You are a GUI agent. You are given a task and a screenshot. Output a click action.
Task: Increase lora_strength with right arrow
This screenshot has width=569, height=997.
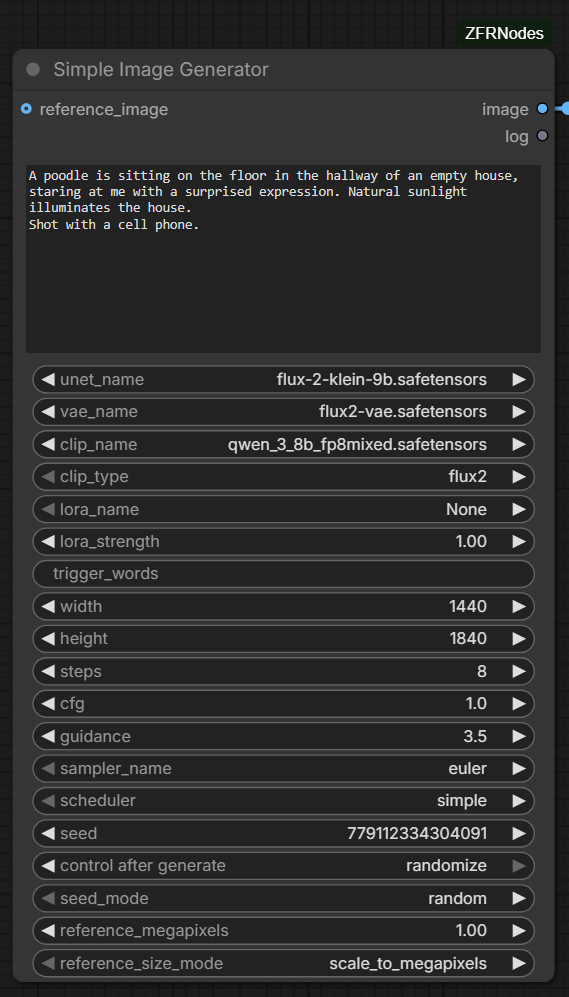[x=519, y=542]
